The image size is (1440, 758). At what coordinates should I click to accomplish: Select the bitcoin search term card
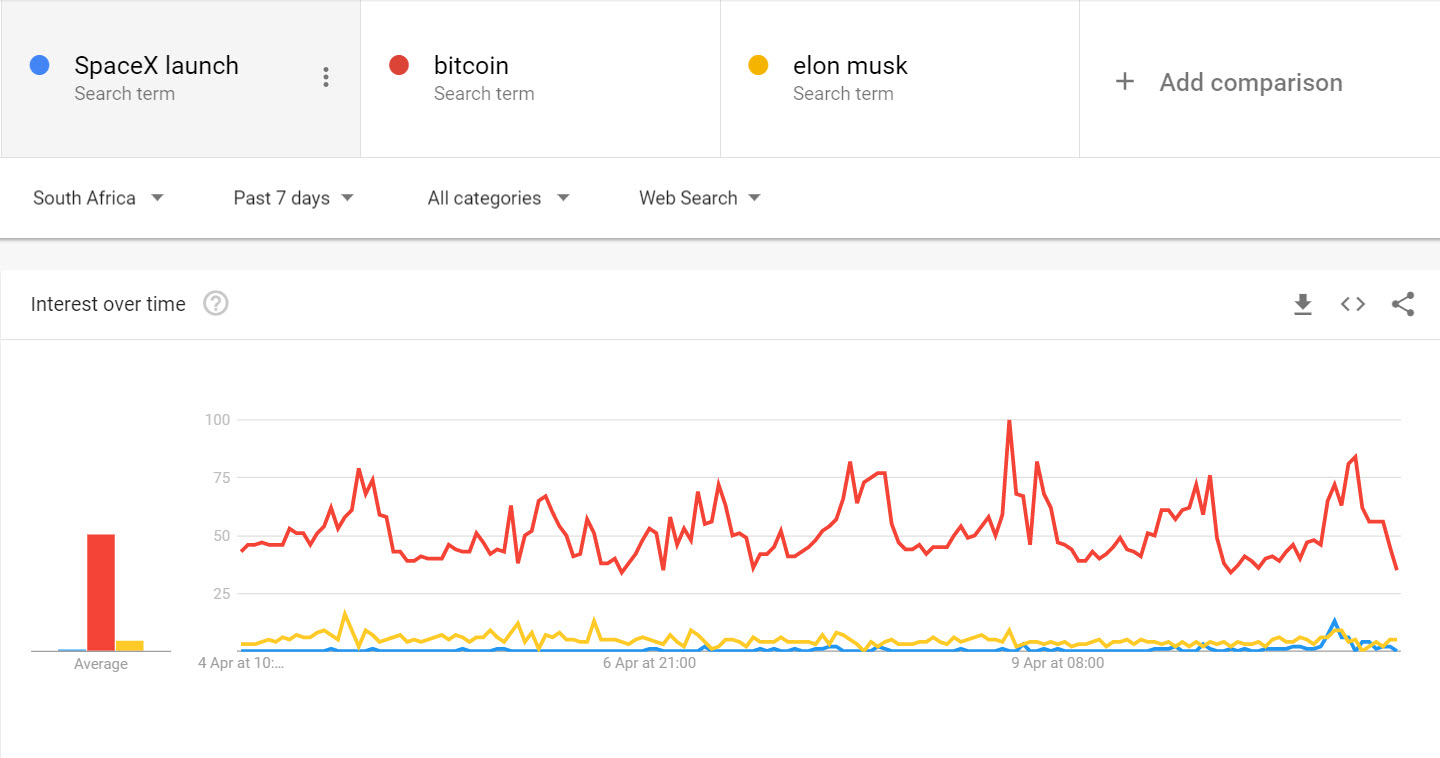(540, 77)
